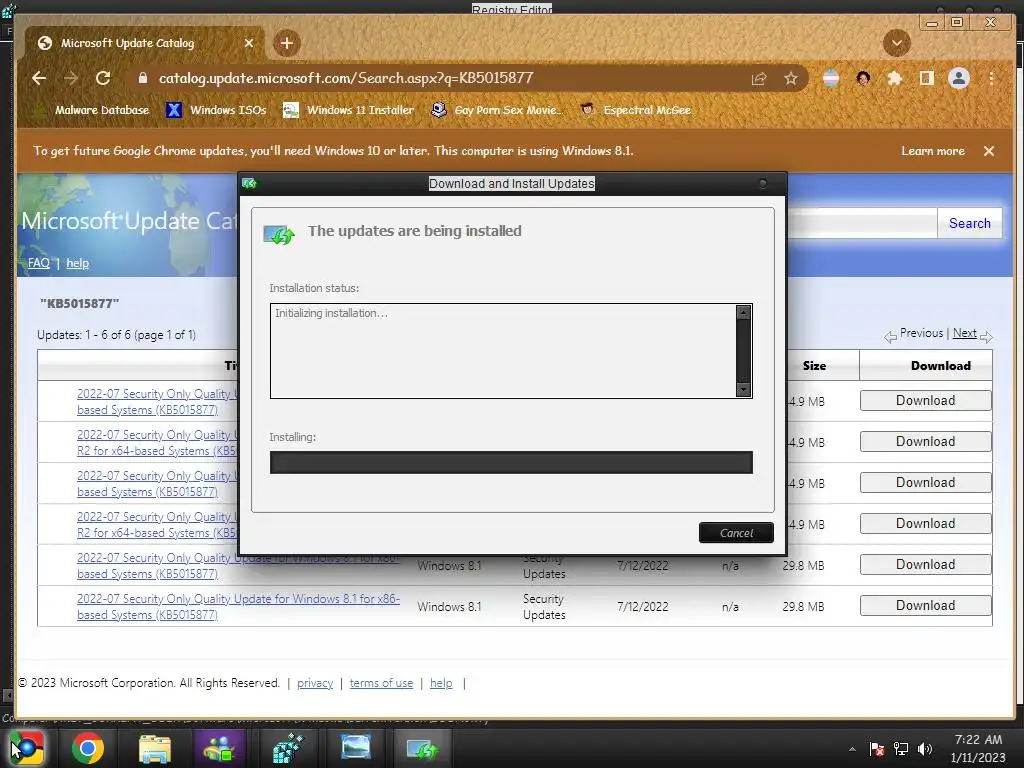Open the tab search dropdown chevron
Screen dimensions: 1024x768
(x=897, y=44)
